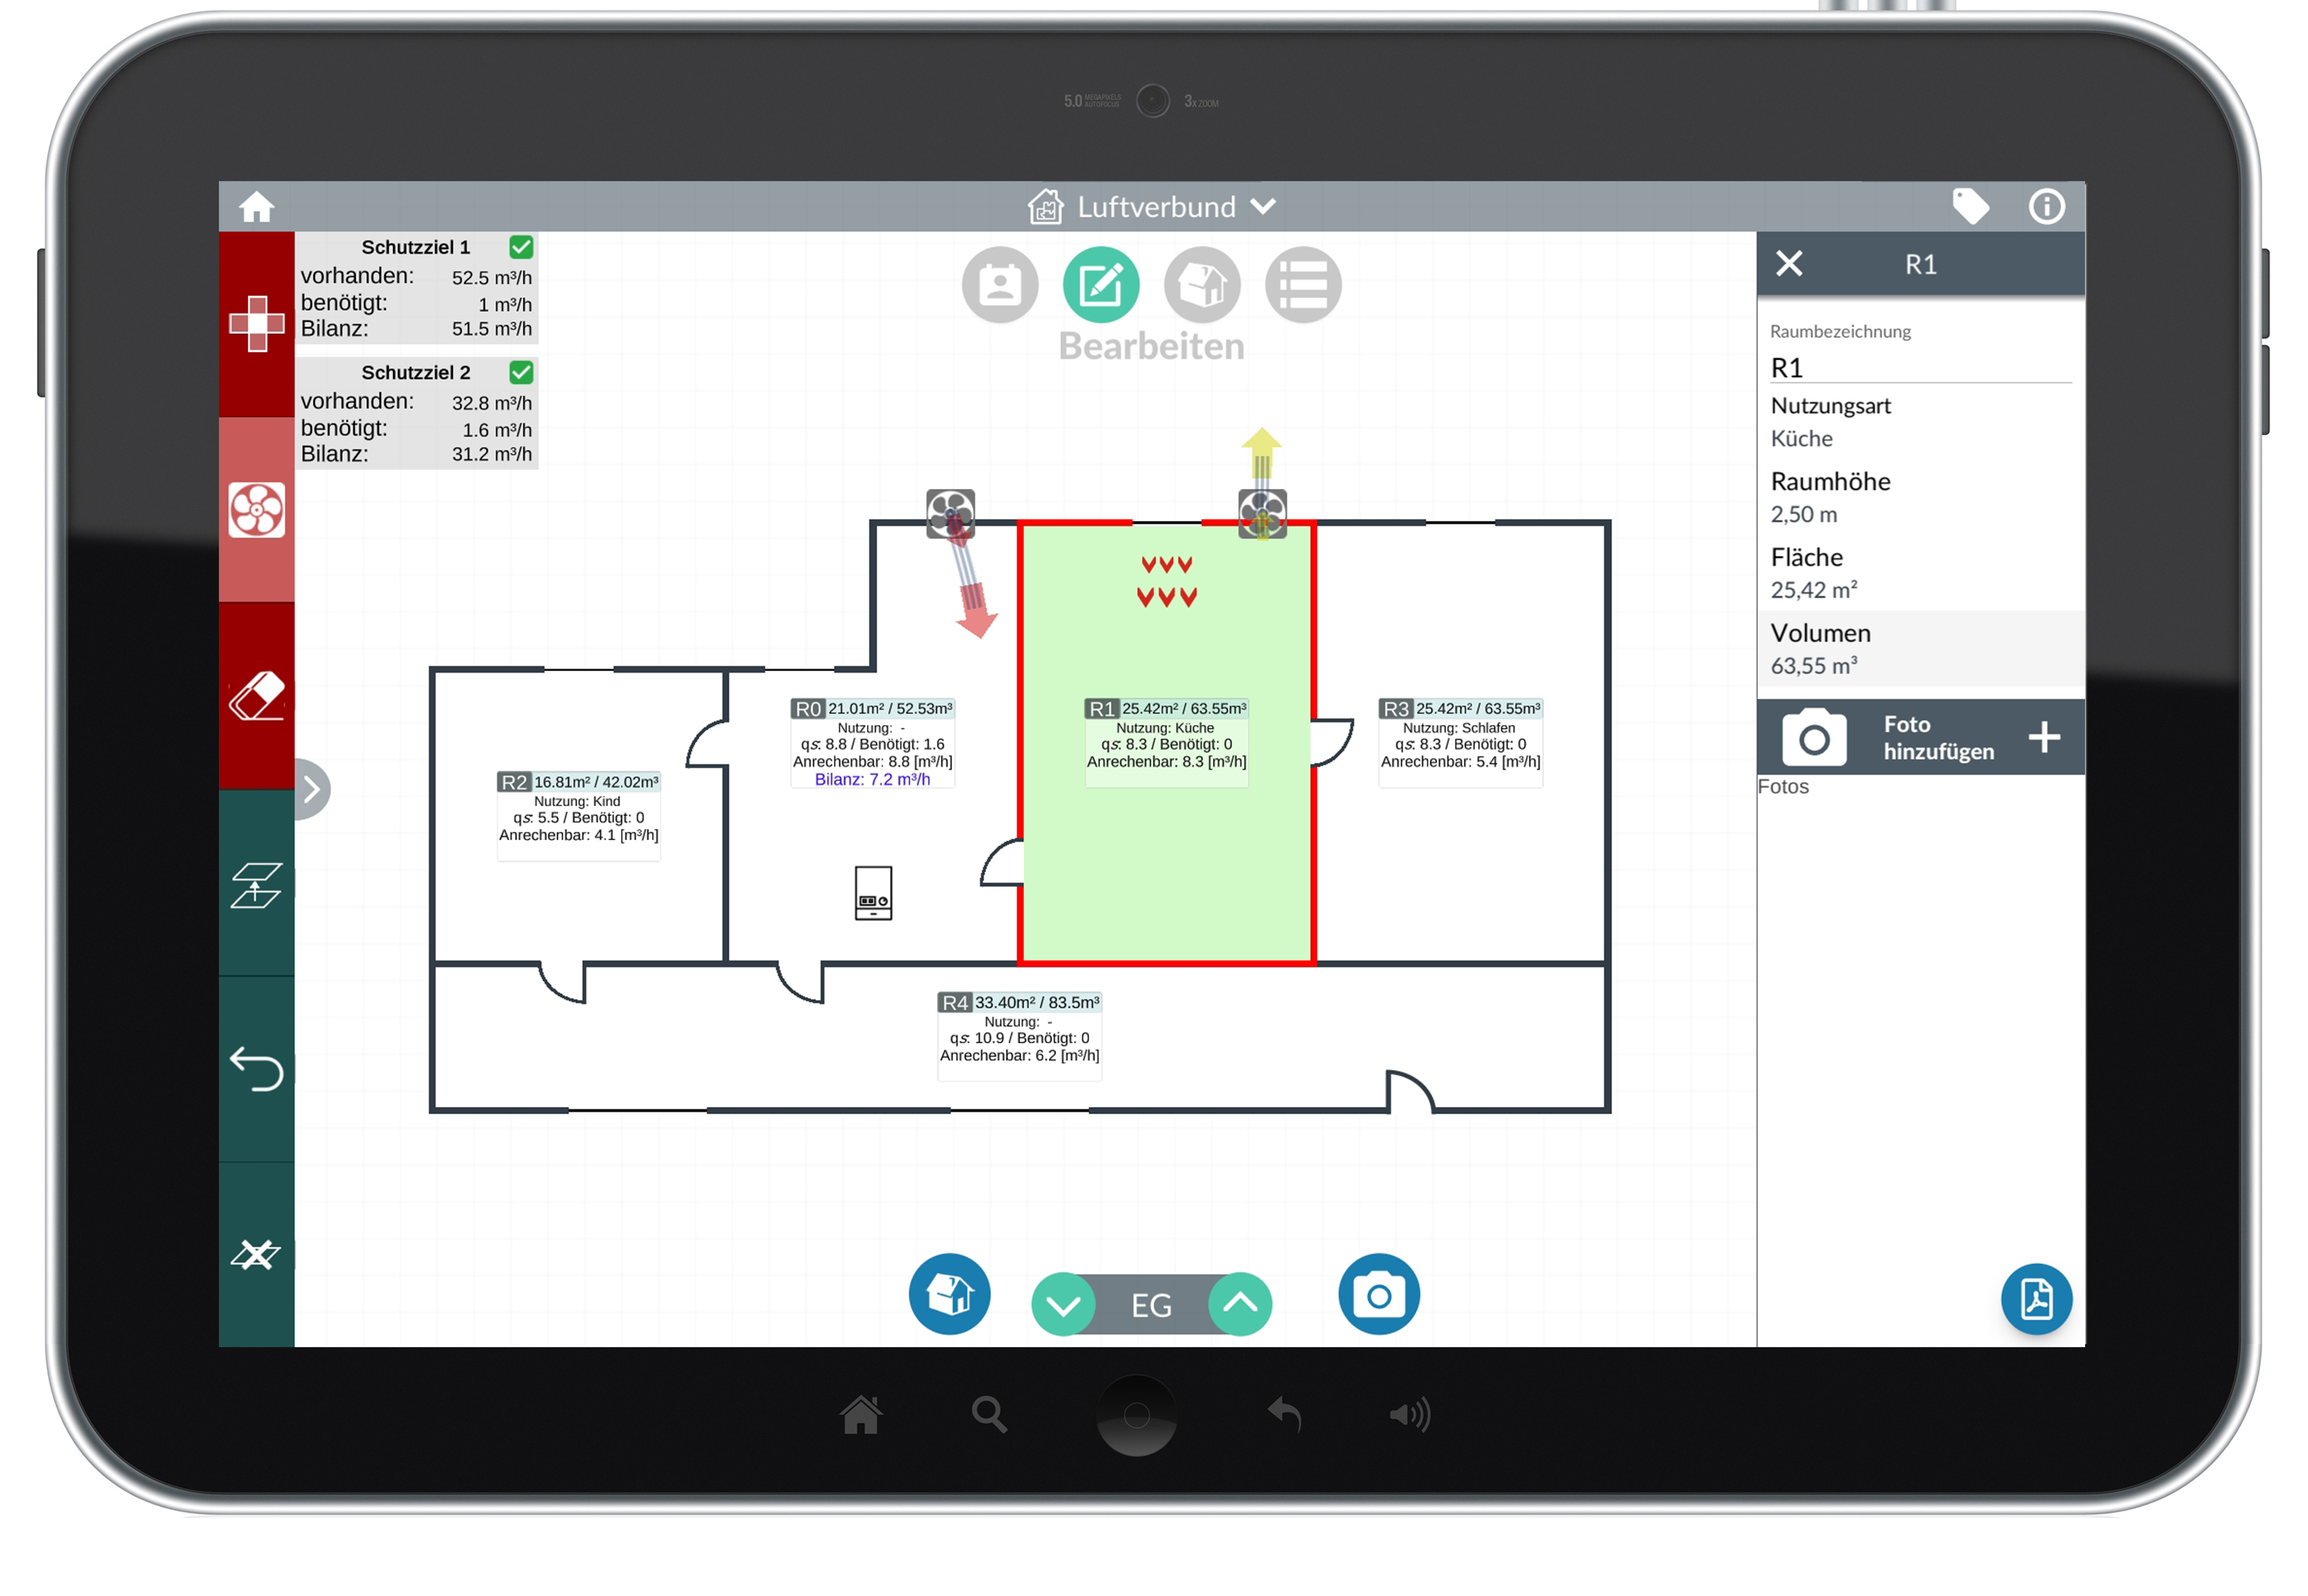The height and width of the screenshot is (1596, 2308).
Task: Click the home icon in top bar
Action: pyautogui.click(x=256, y=207)
